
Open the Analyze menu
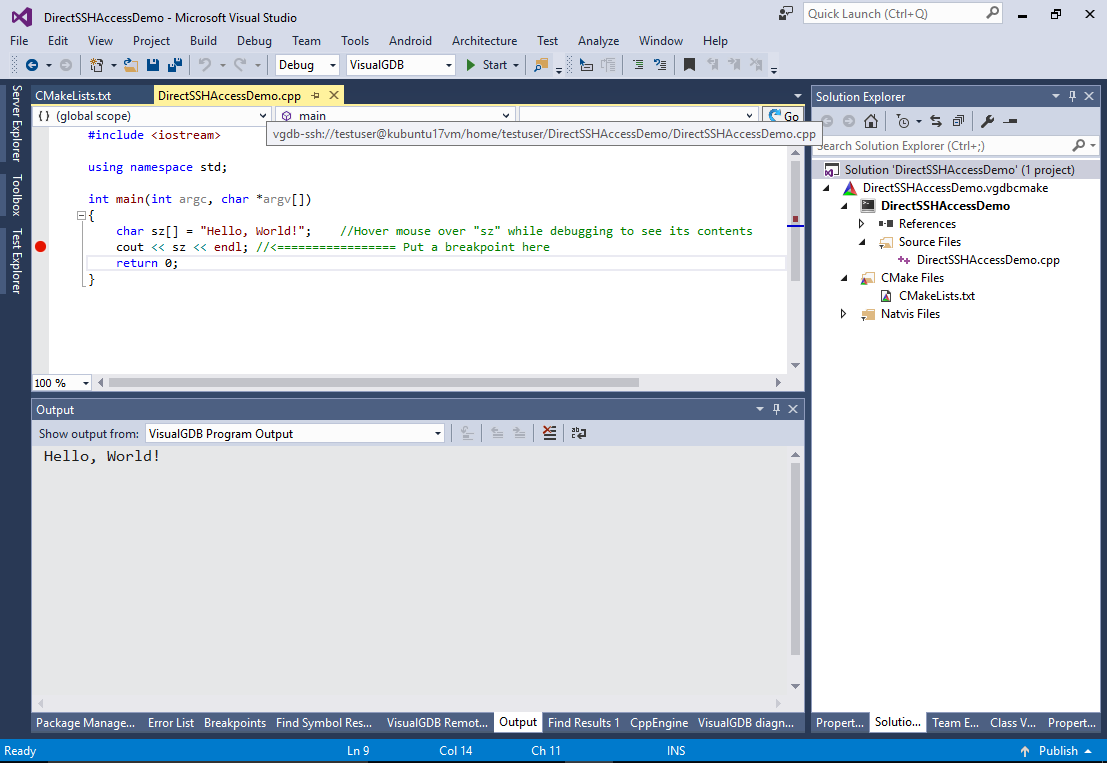(x=598, y=41)
